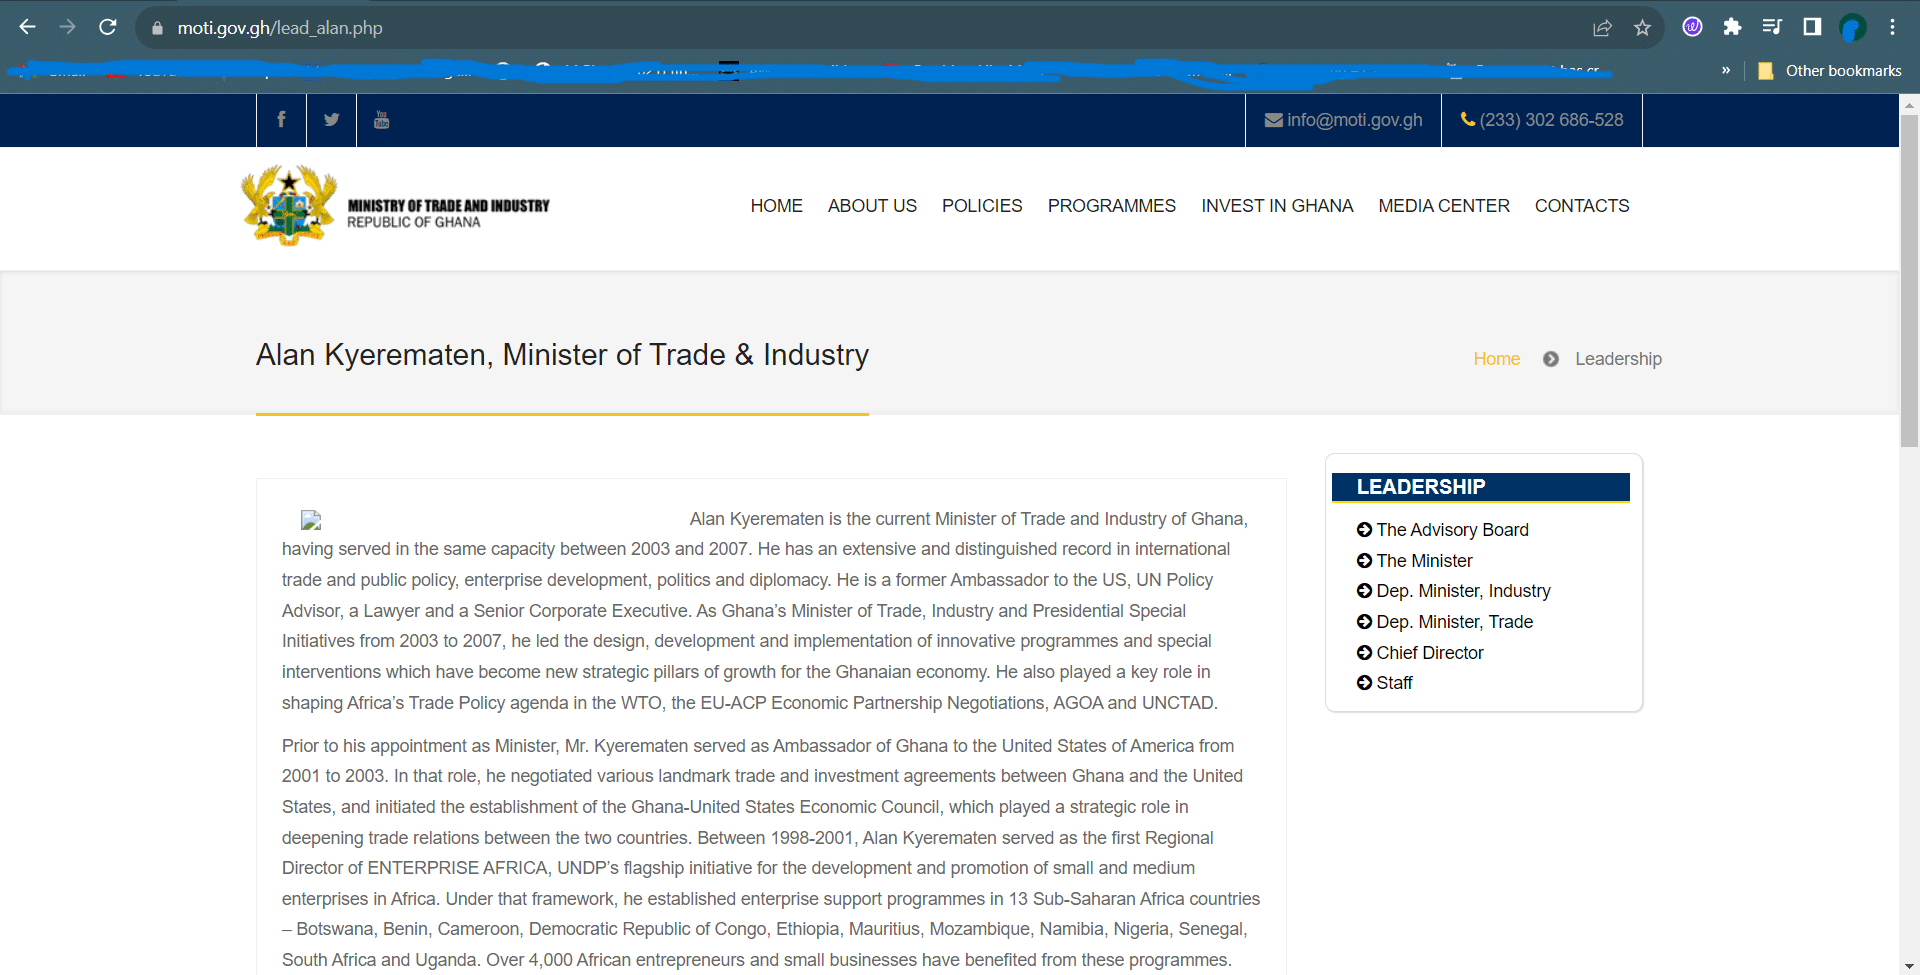
Task: Open the ministry's Twitter icon
Action: (331, 120)
